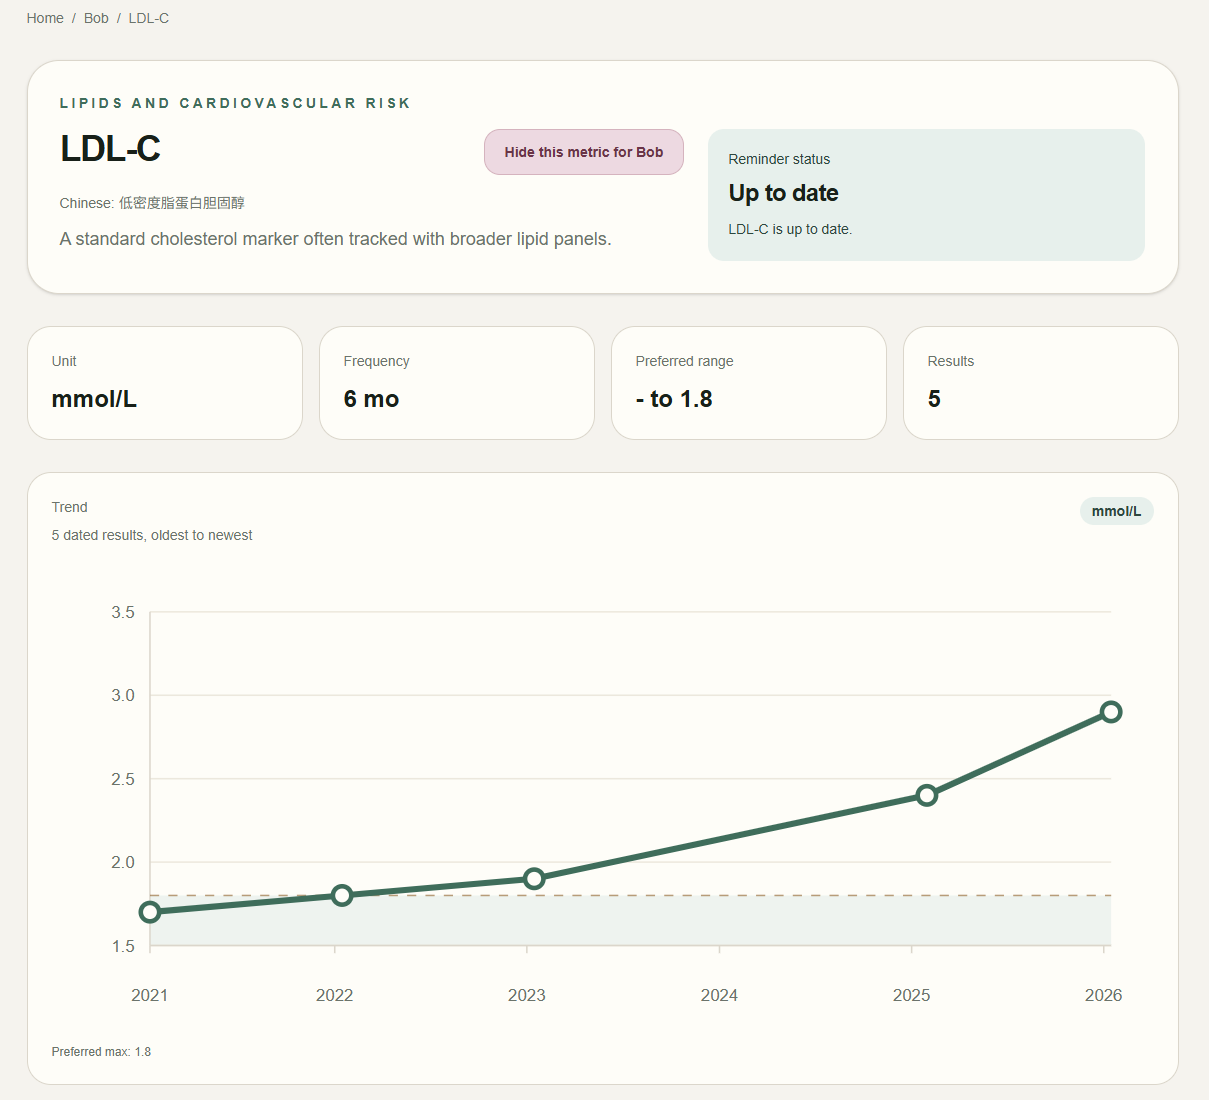
Task: Click the LDL-C page heading
Action: pos(110,149)
